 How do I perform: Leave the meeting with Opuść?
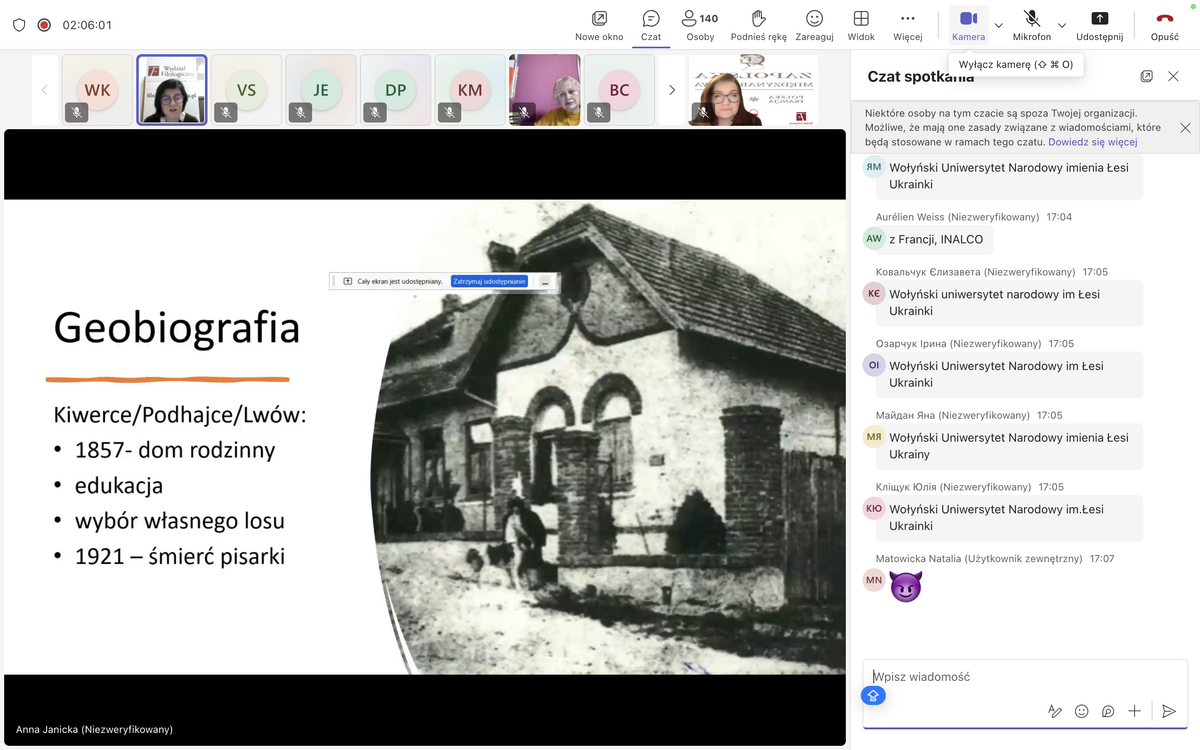pos(1164,24)
